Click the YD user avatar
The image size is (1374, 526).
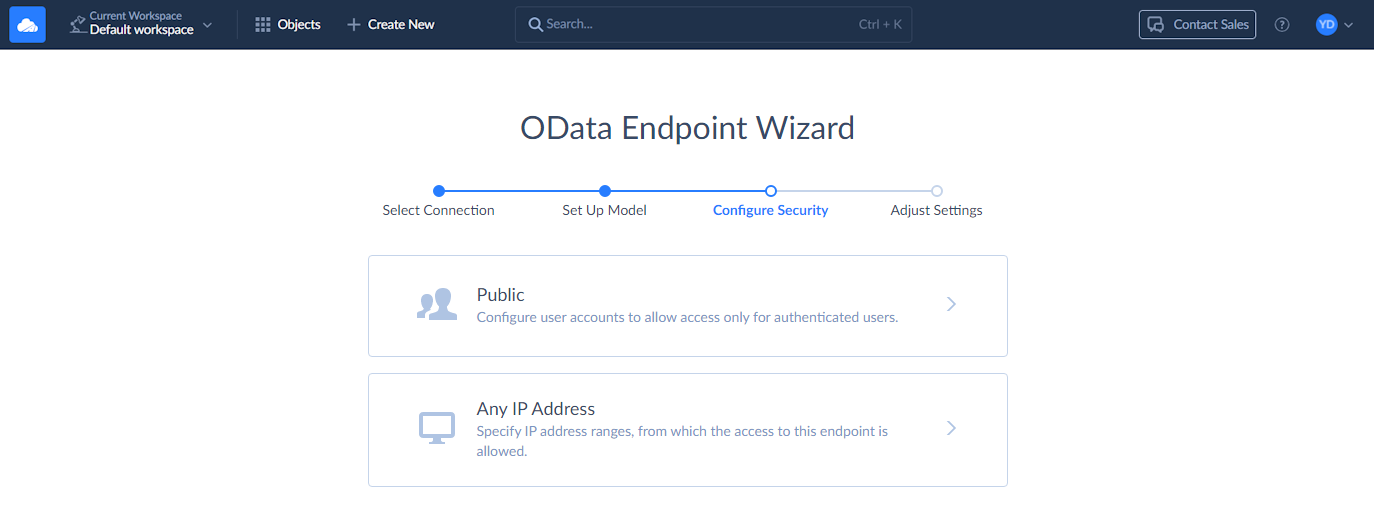[1326, 25]
